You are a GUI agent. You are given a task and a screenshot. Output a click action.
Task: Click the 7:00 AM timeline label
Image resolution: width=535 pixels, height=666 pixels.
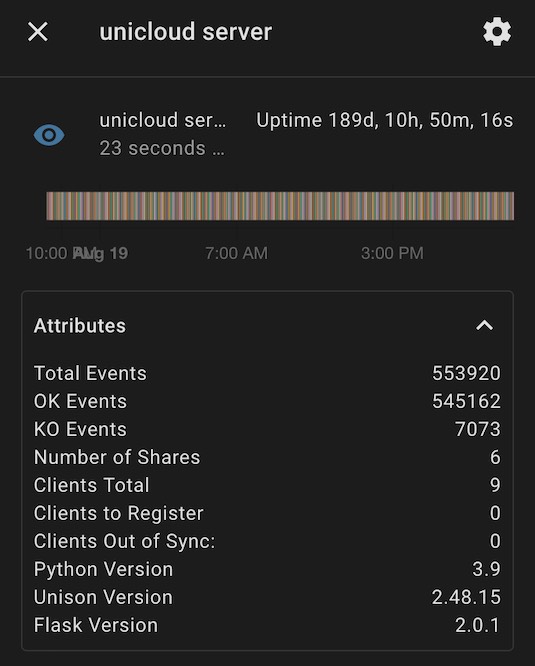click(237, 253)
